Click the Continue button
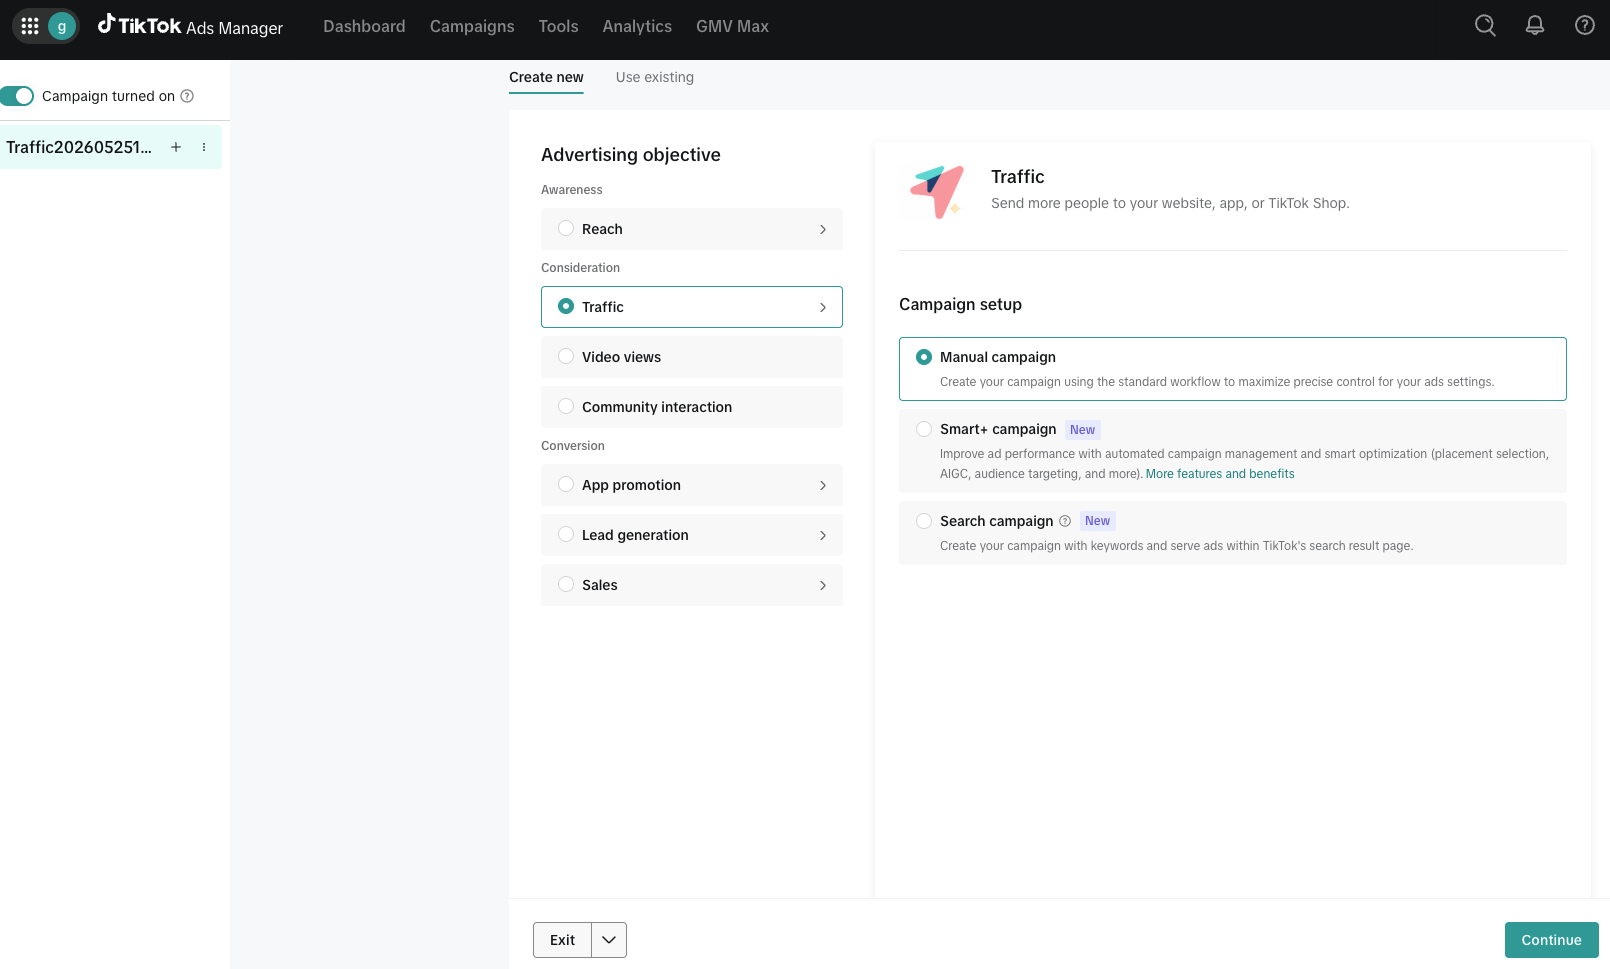1610x969 pixels. 1552,940
